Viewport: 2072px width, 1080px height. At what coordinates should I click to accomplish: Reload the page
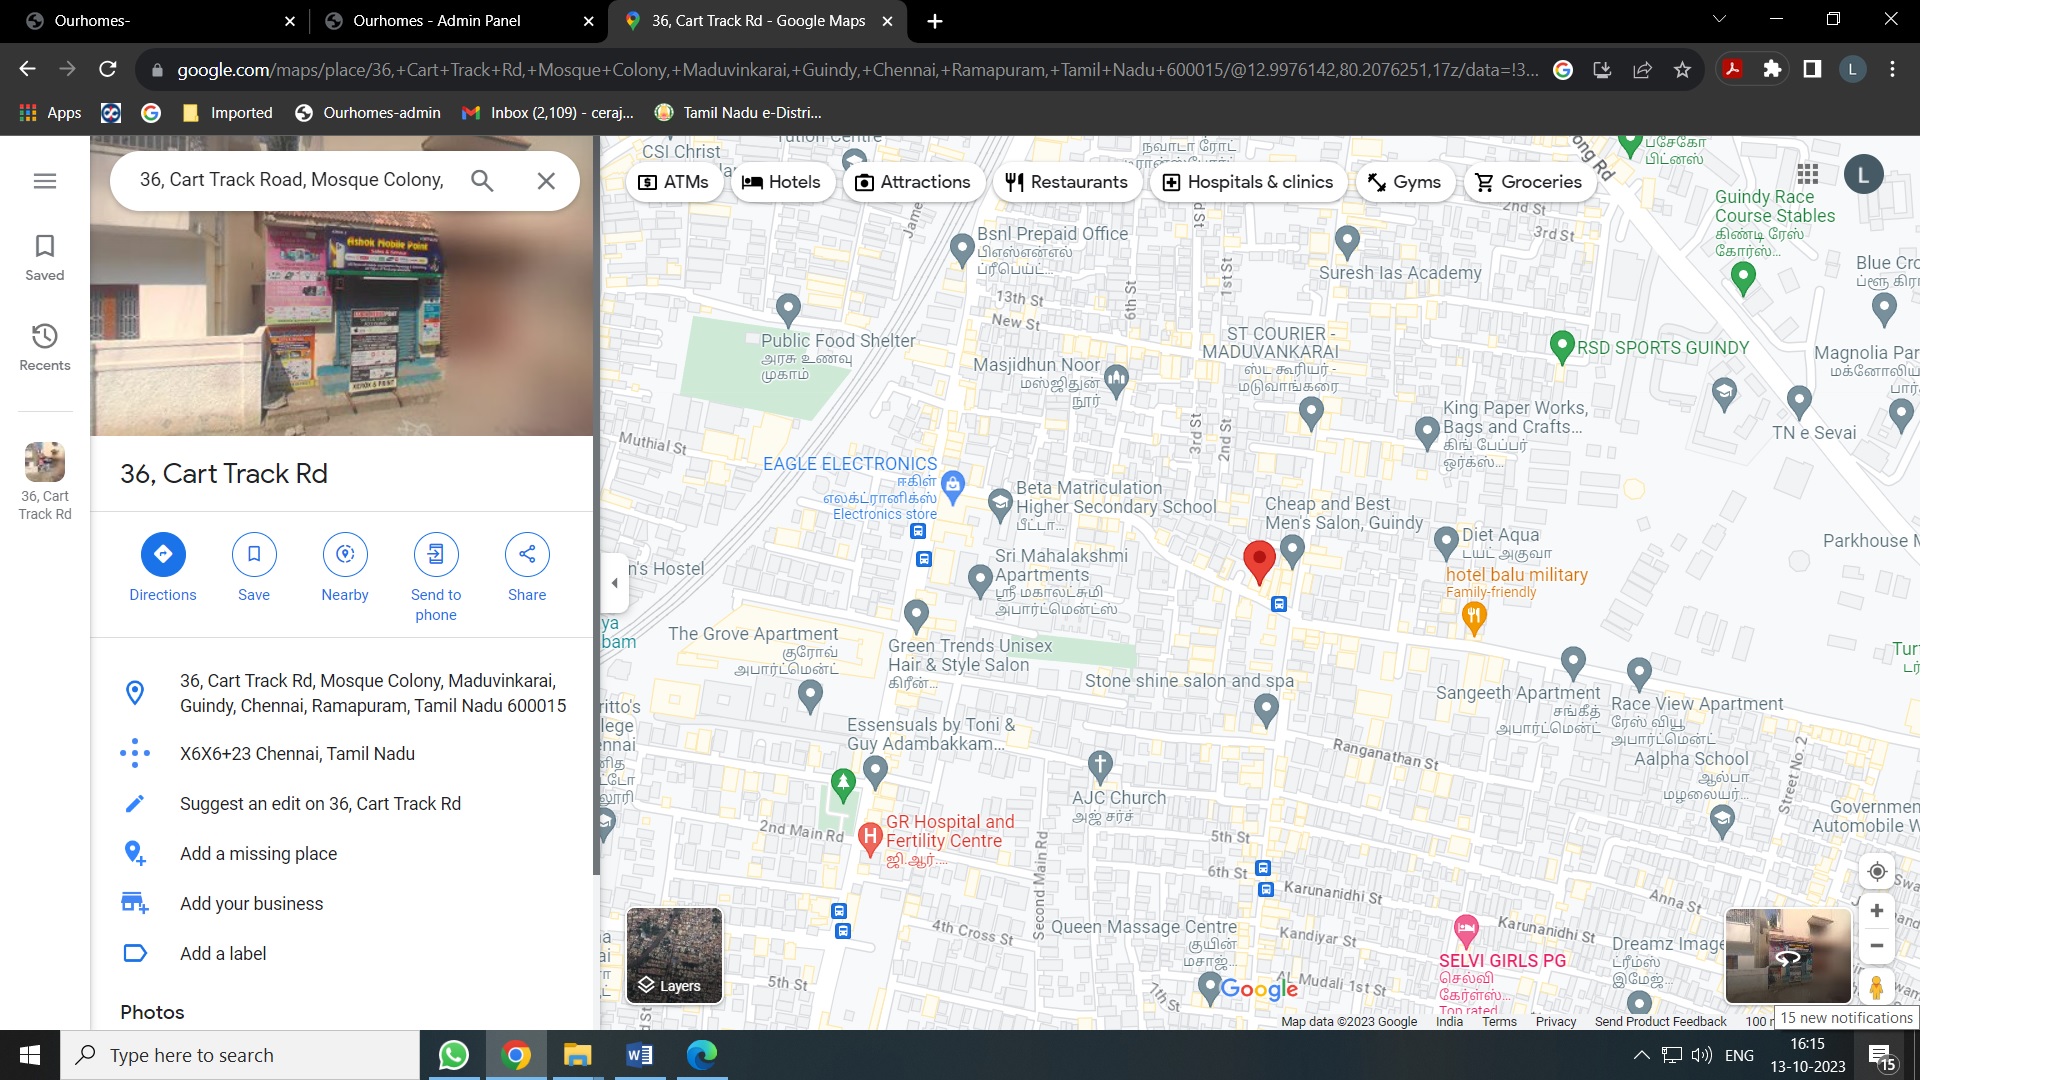tap(108, 69)
